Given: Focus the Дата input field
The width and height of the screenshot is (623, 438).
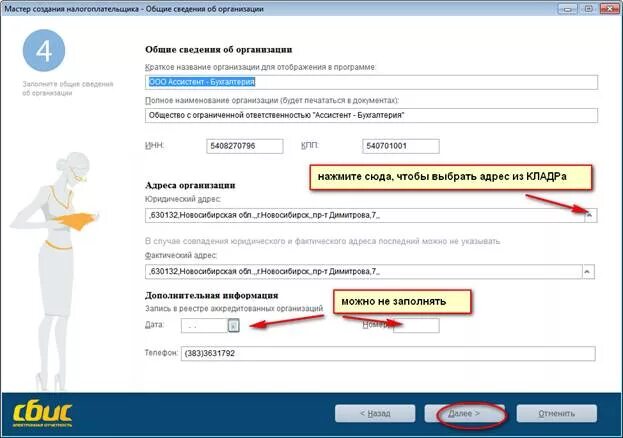Looking at the screenshot, I should [205, 326].
